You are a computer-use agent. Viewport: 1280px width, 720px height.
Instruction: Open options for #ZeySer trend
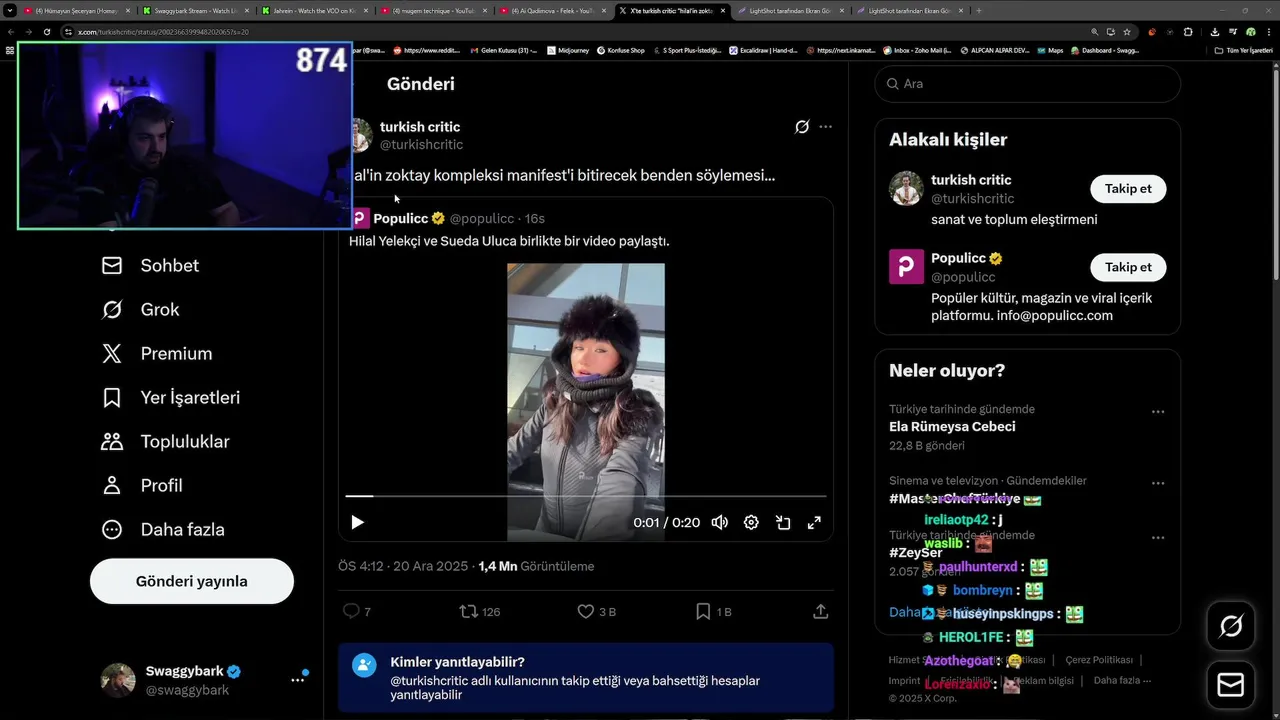pos(1157,538)
